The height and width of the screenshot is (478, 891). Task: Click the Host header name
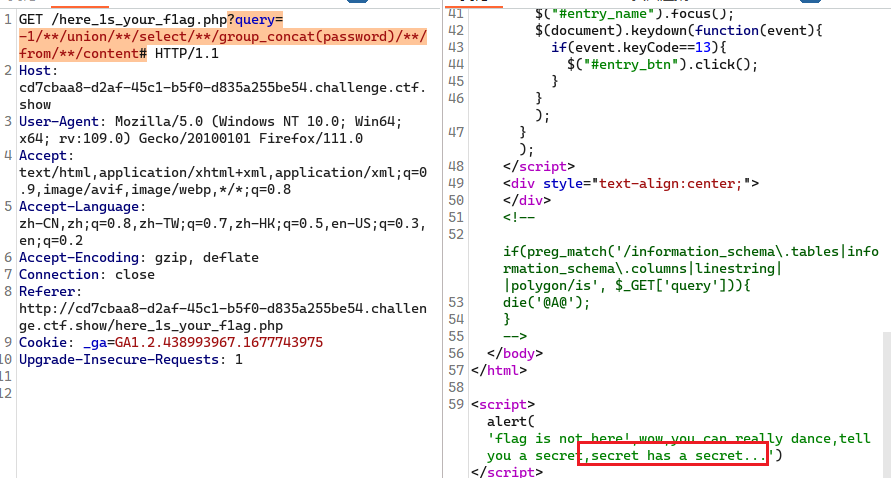[35, 70]
